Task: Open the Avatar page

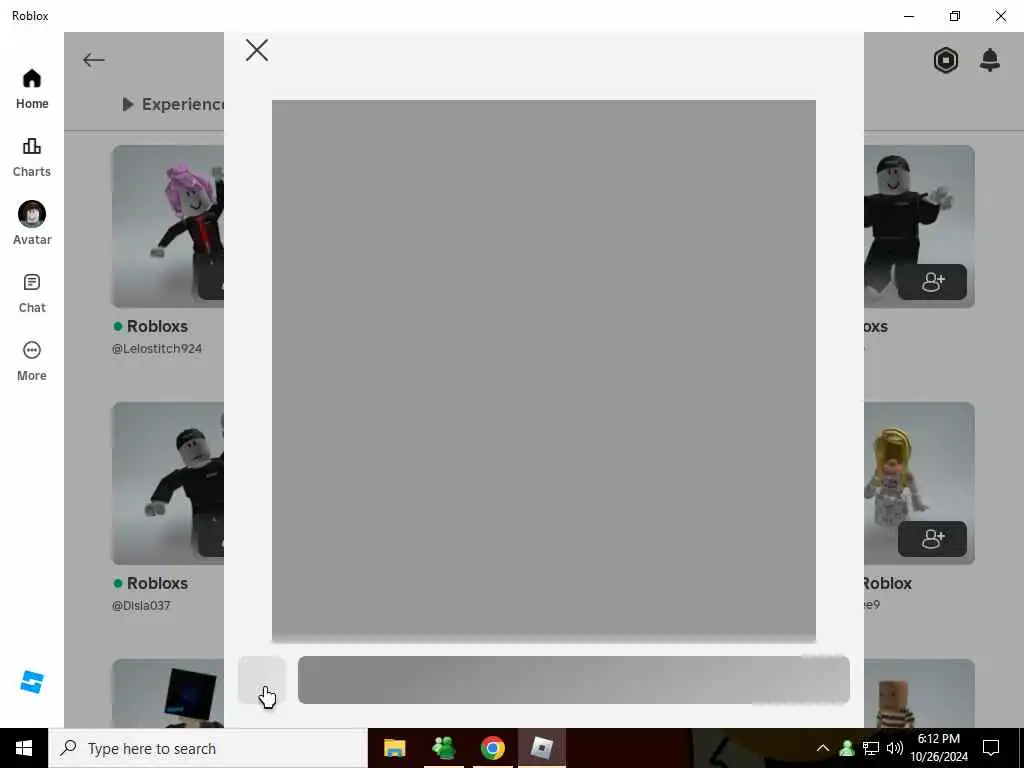Action: pyautogui.click(x=32, y=224)
